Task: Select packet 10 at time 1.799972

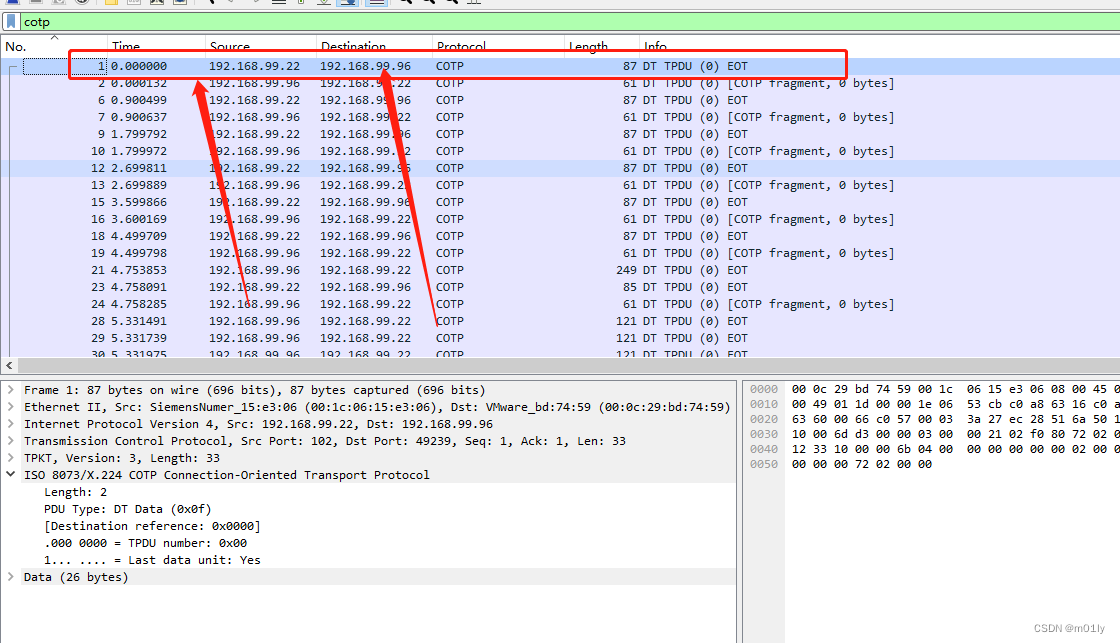Action: coord(560,151)
